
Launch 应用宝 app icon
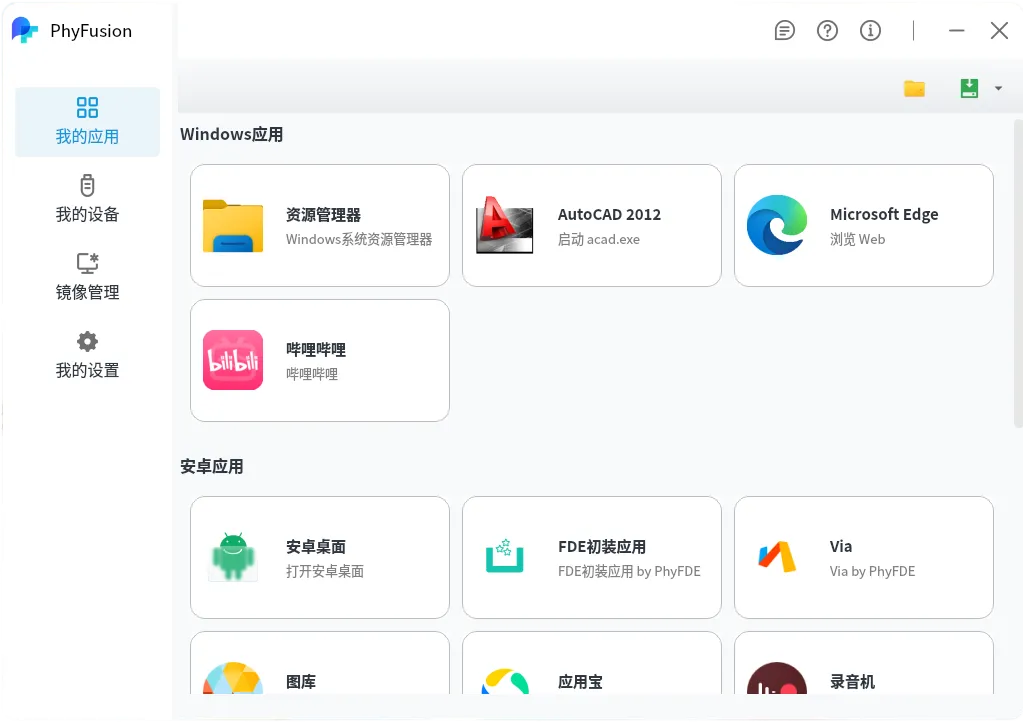click(x=504, y=681)
